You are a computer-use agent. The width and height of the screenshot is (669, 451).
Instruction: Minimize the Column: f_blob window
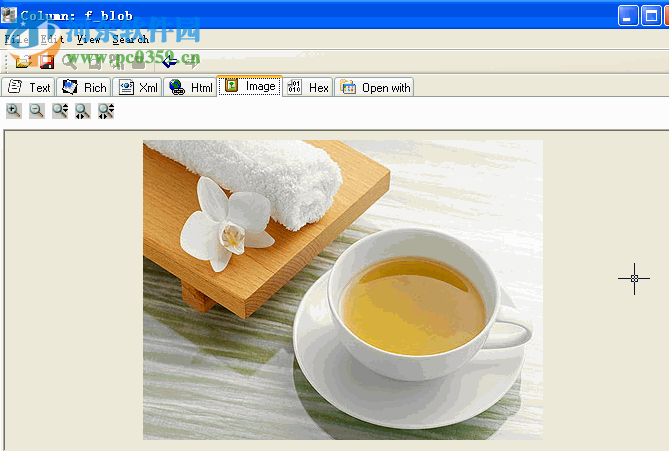coord(628,16)
